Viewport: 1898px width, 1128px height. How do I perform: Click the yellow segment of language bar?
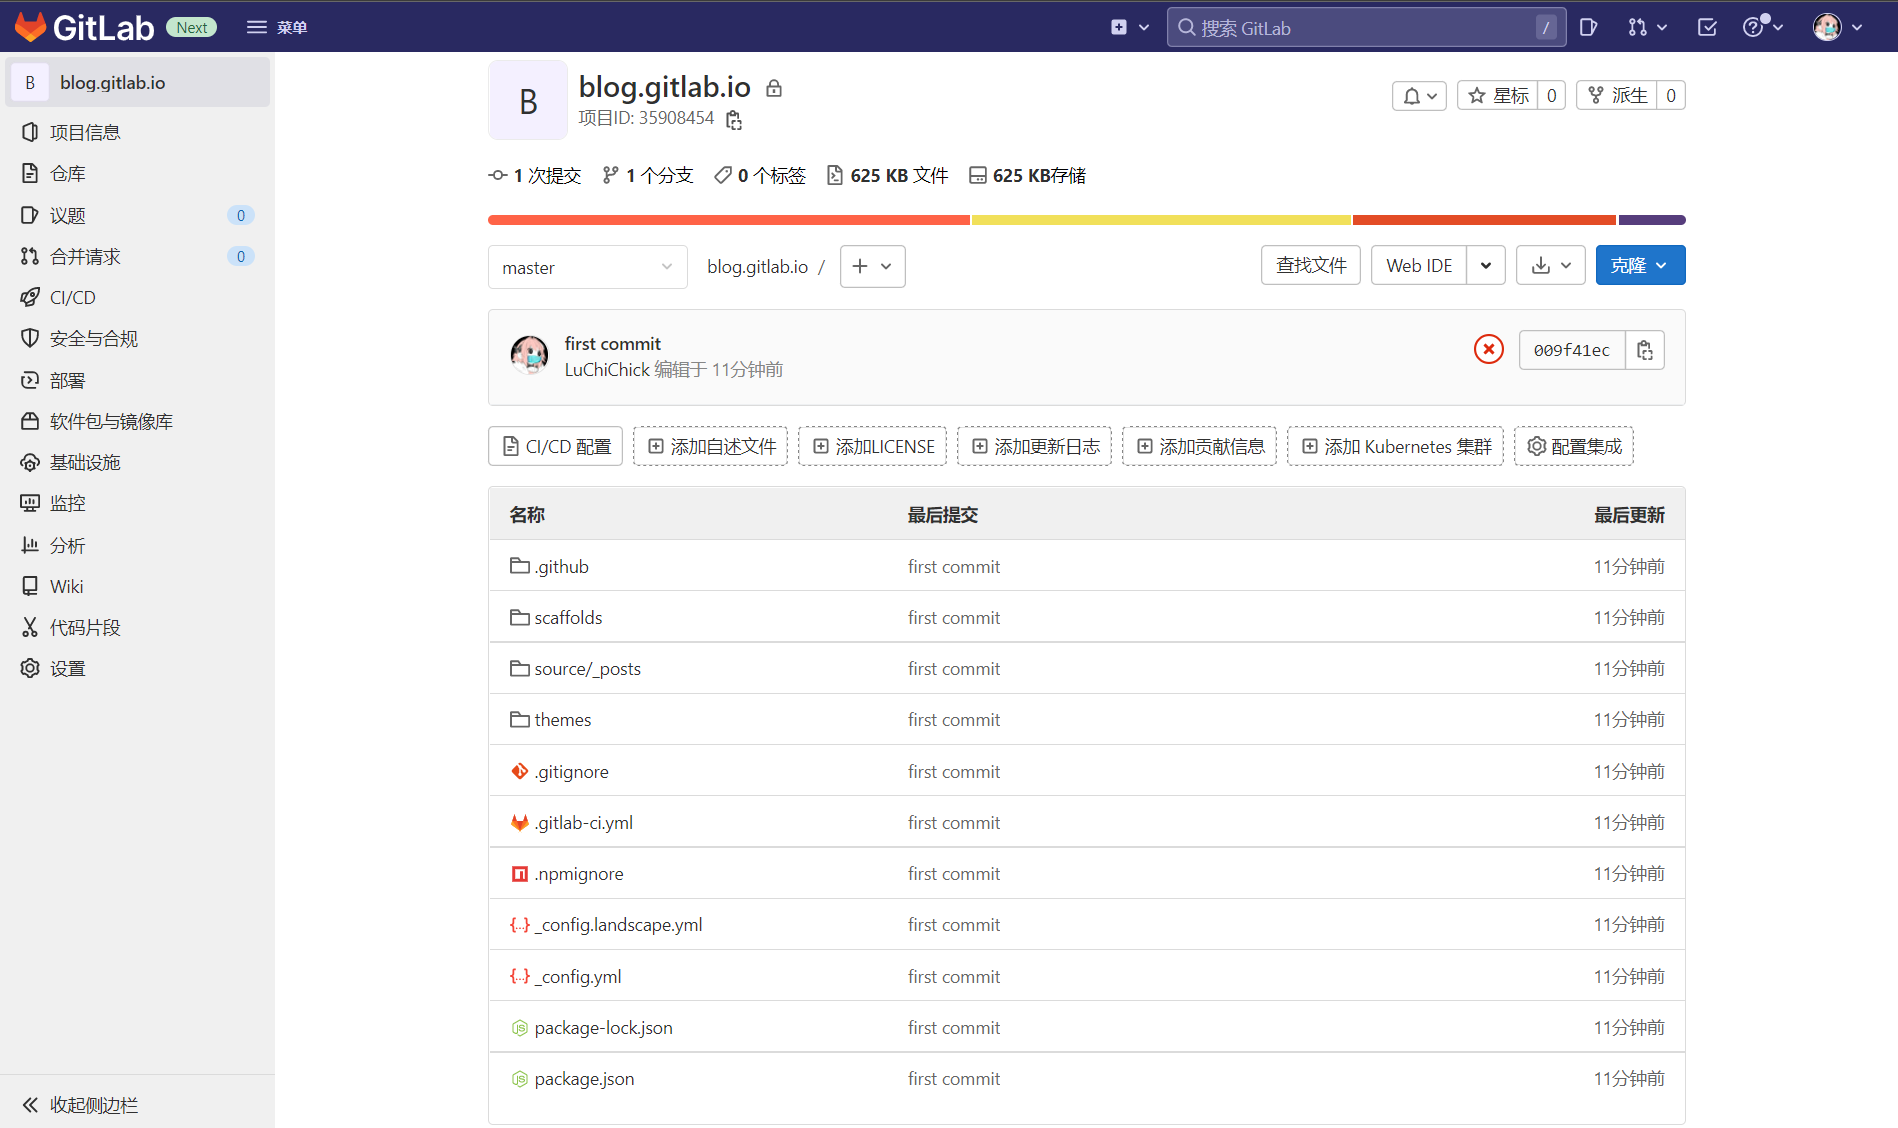tap(1161, 220)
